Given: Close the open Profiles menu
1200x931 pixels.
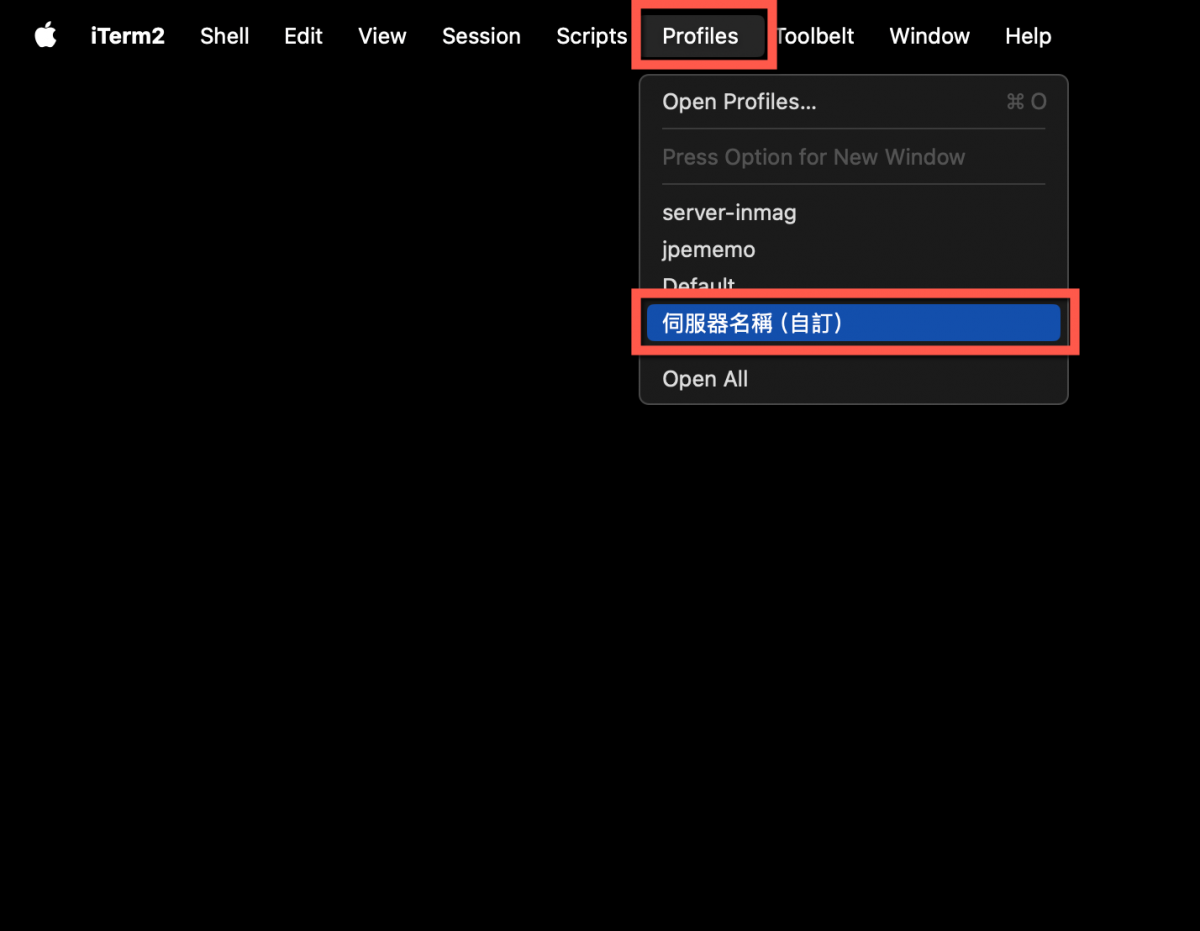Looking at the screenshot, I should (700, 36).
